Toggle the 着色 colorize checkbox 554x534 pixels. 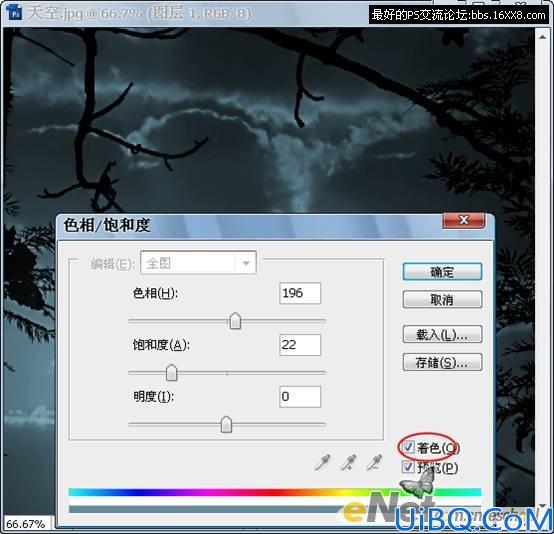[409, 447]
